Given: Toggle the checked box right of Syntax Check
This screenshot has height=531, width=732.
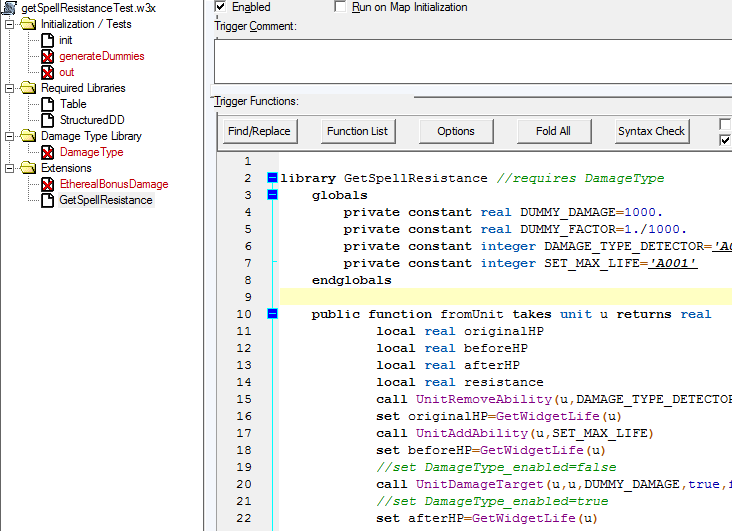Looking at the screenshot, I should coord(725,140).
